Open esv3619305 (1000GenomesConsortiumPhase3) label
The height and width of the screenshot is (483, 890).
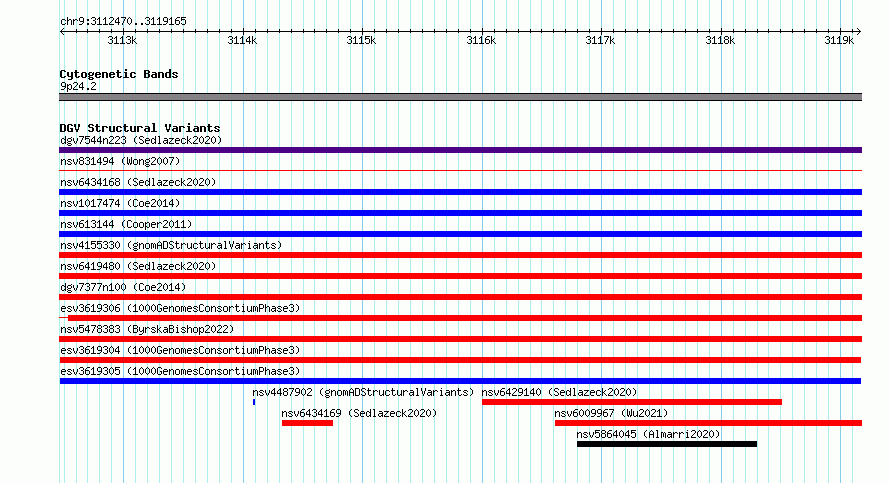pyautogui.click(x=180, y=371)
